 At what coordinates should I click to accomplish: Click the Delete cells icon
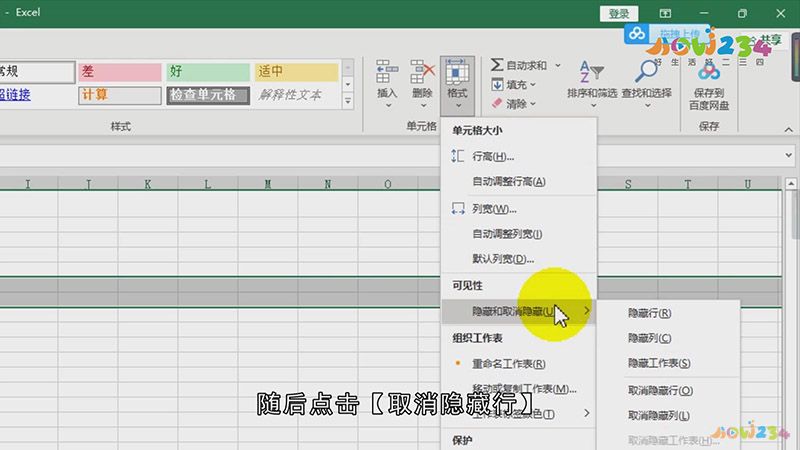422,71
